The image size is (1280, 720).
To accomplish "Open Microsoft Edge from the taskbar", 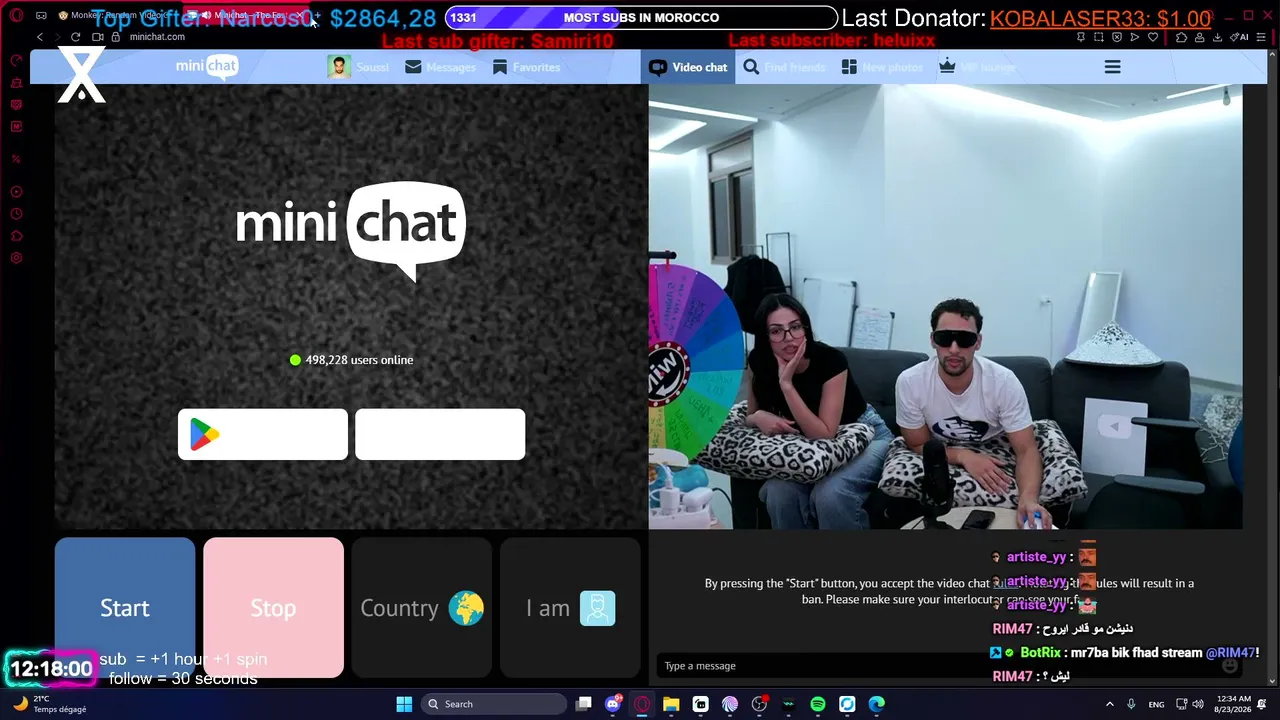I will pos(877,704).
